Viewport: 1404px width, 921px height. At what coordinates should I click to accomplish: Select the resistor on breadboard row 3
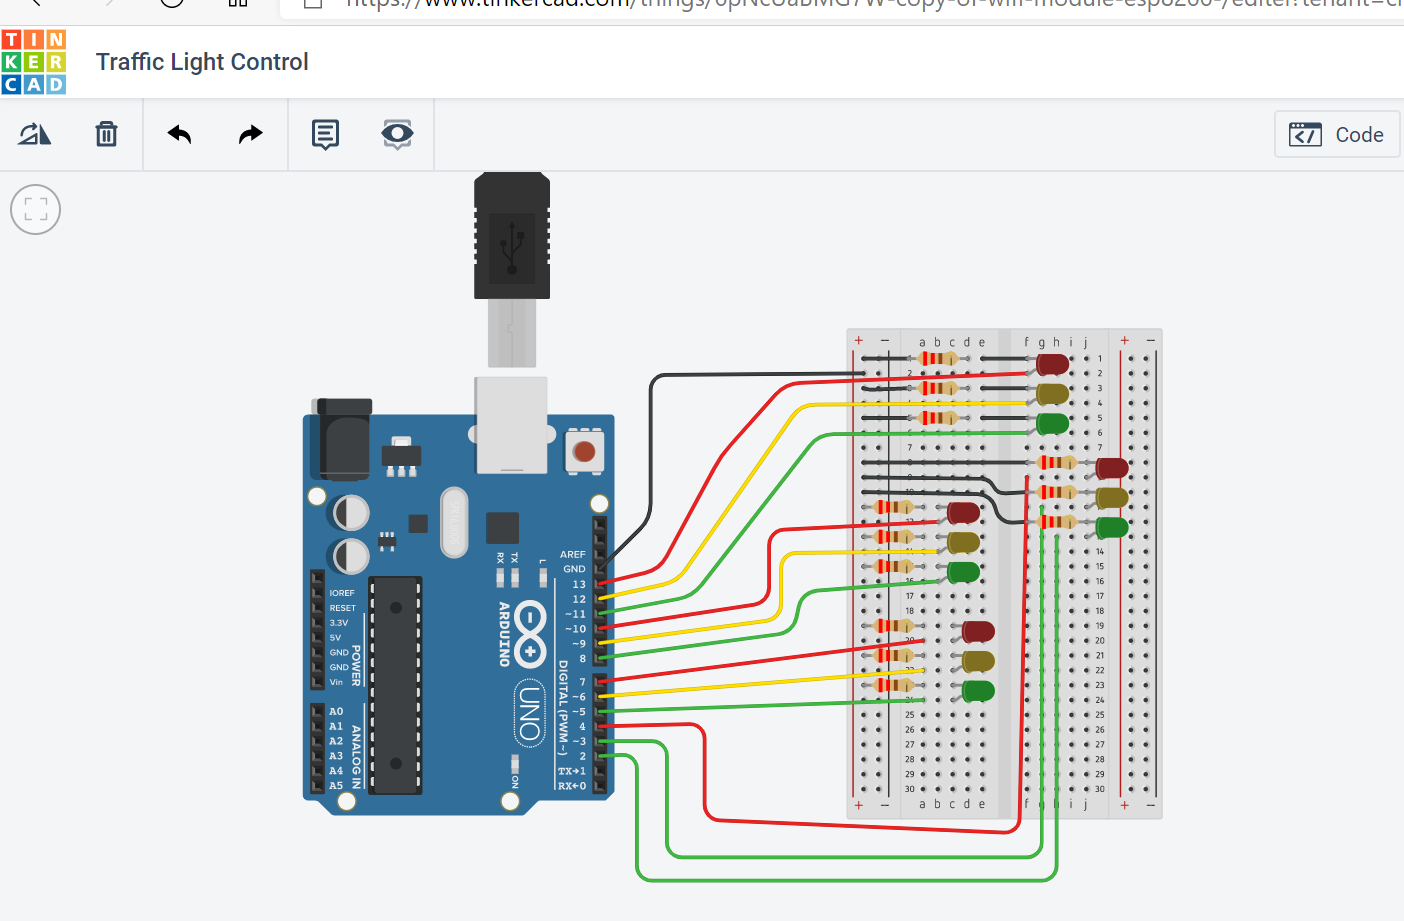coord(938,388)
